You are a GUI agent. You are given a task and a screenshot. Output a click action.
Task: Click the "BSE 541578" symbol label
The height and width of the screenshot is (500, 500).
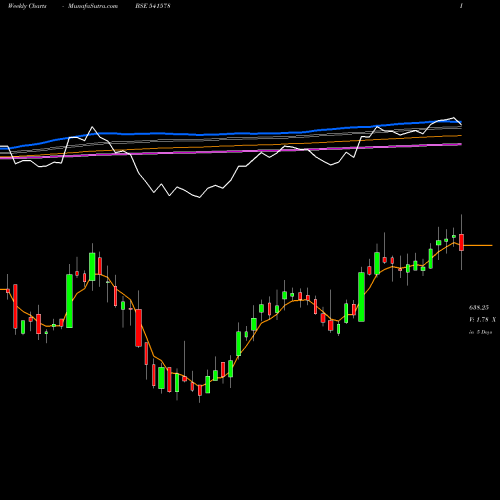(153, 6)
